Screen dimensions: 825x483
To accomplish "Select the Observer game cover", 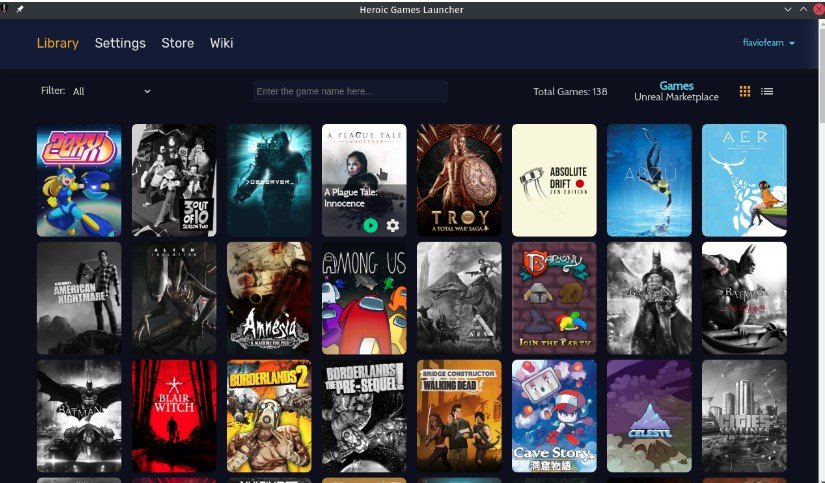I will (269, 180).
